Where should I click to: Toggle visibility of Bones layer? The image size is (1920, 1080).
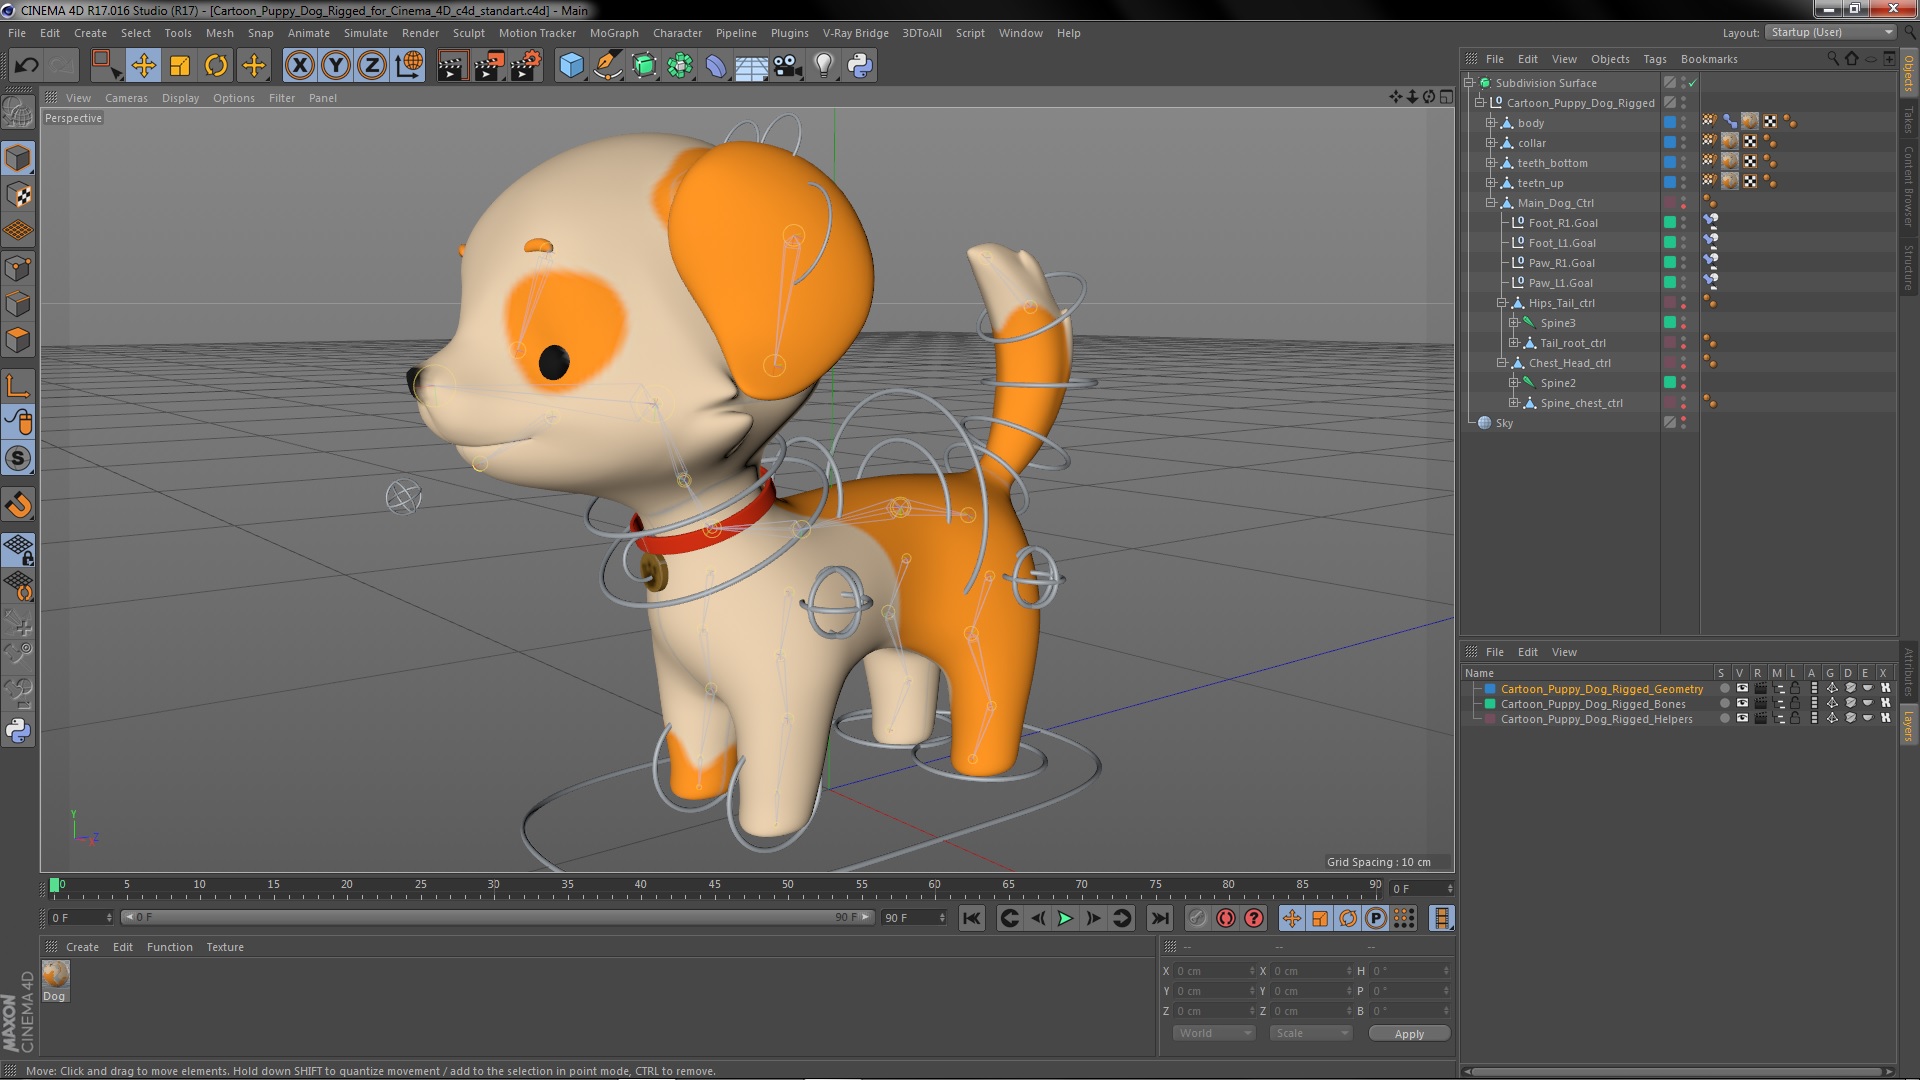pos(1742,704)
